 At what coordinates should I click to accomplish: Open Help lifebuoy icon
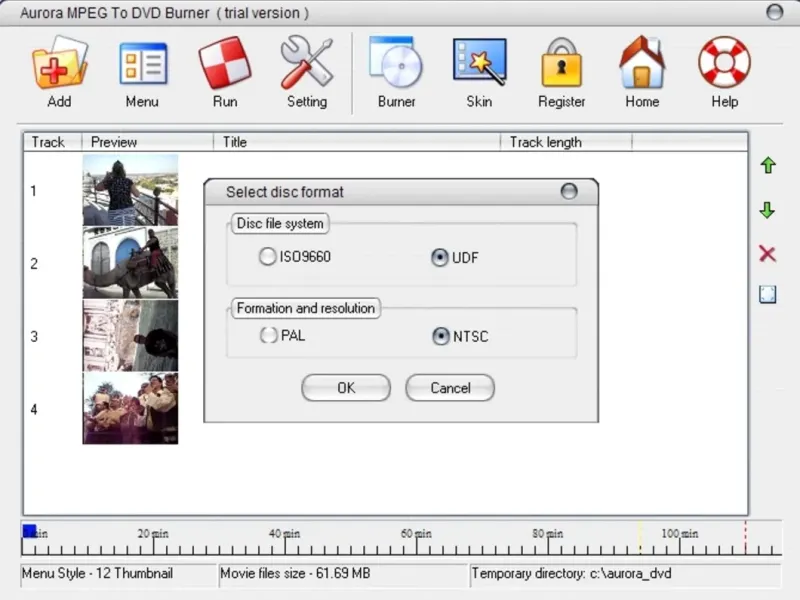click(x=724, y=62)
